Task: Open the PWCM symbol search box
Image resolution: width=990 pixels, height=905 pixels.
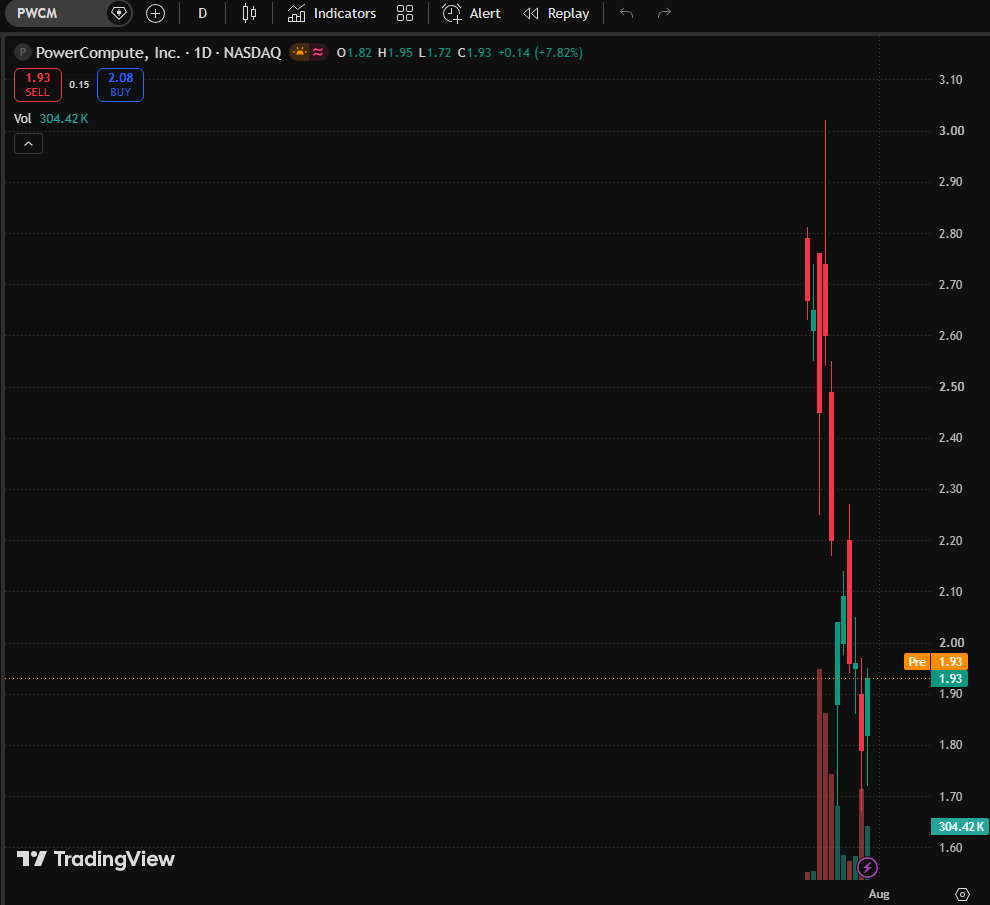Action: pyautogui.click(x=56, y=13)
